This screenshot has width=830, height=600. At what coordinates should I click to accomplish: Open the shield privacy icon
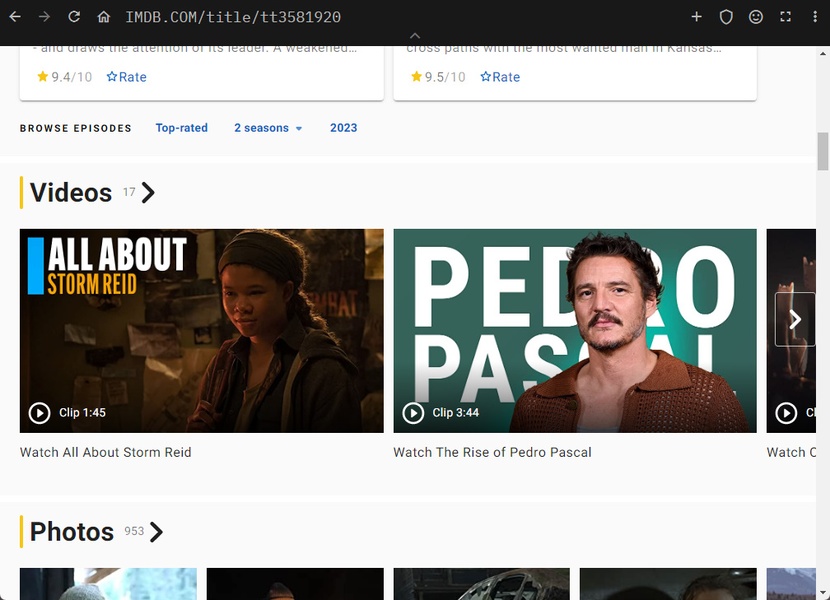tap(726, 17)
